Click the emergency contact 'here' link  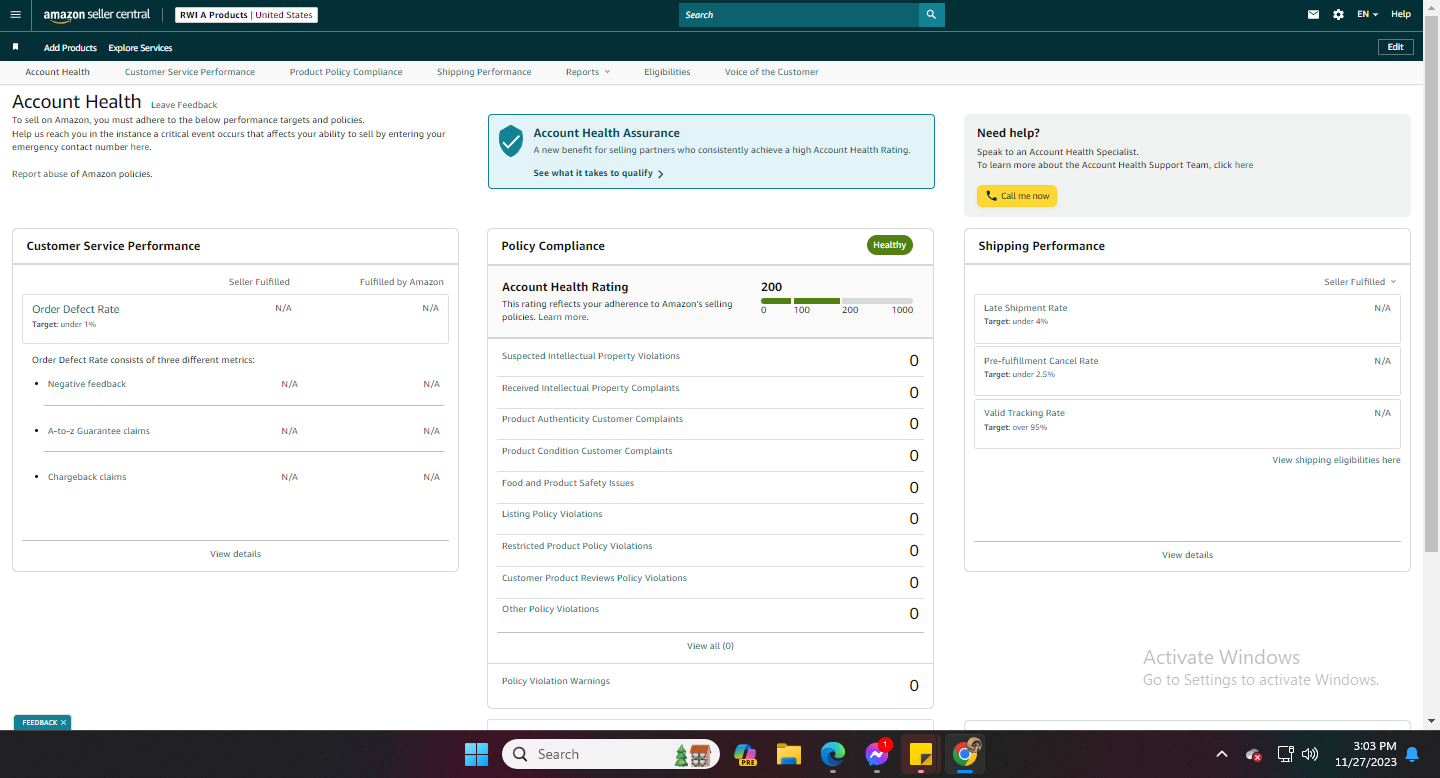[139, 147]
